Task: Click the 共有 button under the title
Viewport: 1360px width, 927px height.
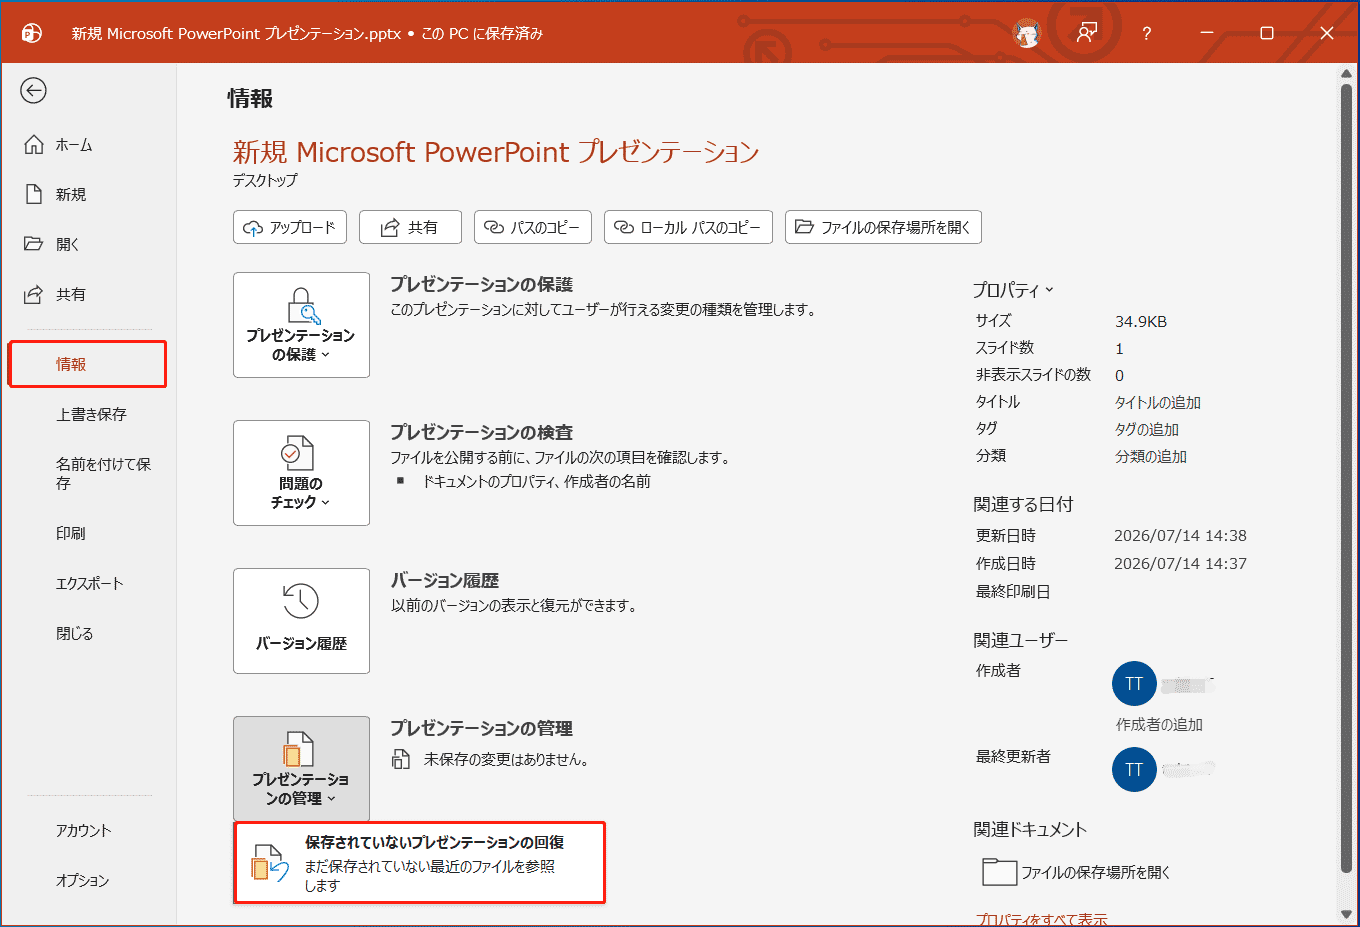Action: click(x=410, y=227)
